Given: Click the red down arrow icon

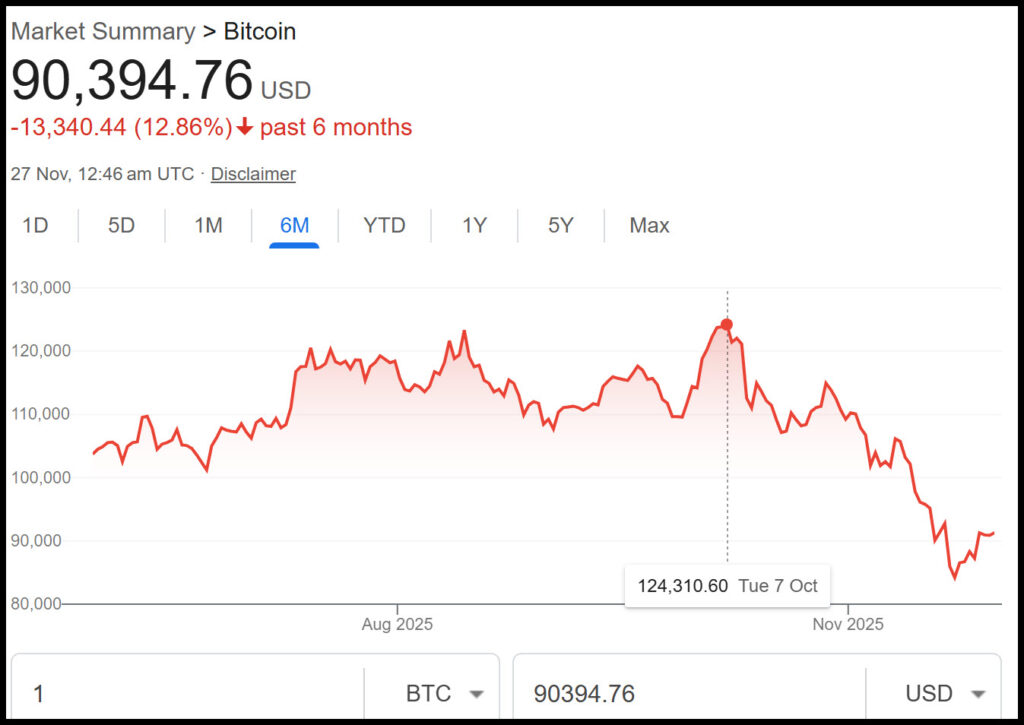Looking at the screenshot, I should point(245,128).
